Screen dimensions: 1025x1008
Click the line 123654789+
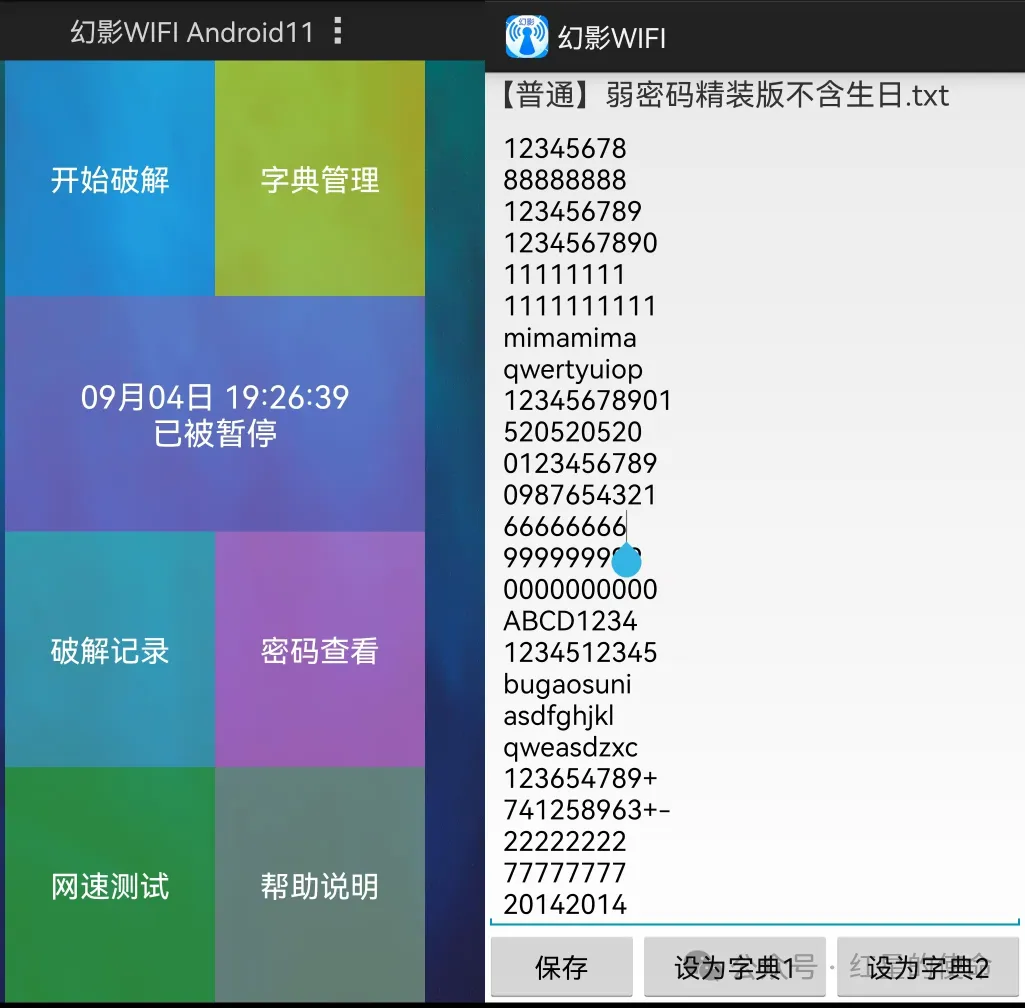point(580,778)
